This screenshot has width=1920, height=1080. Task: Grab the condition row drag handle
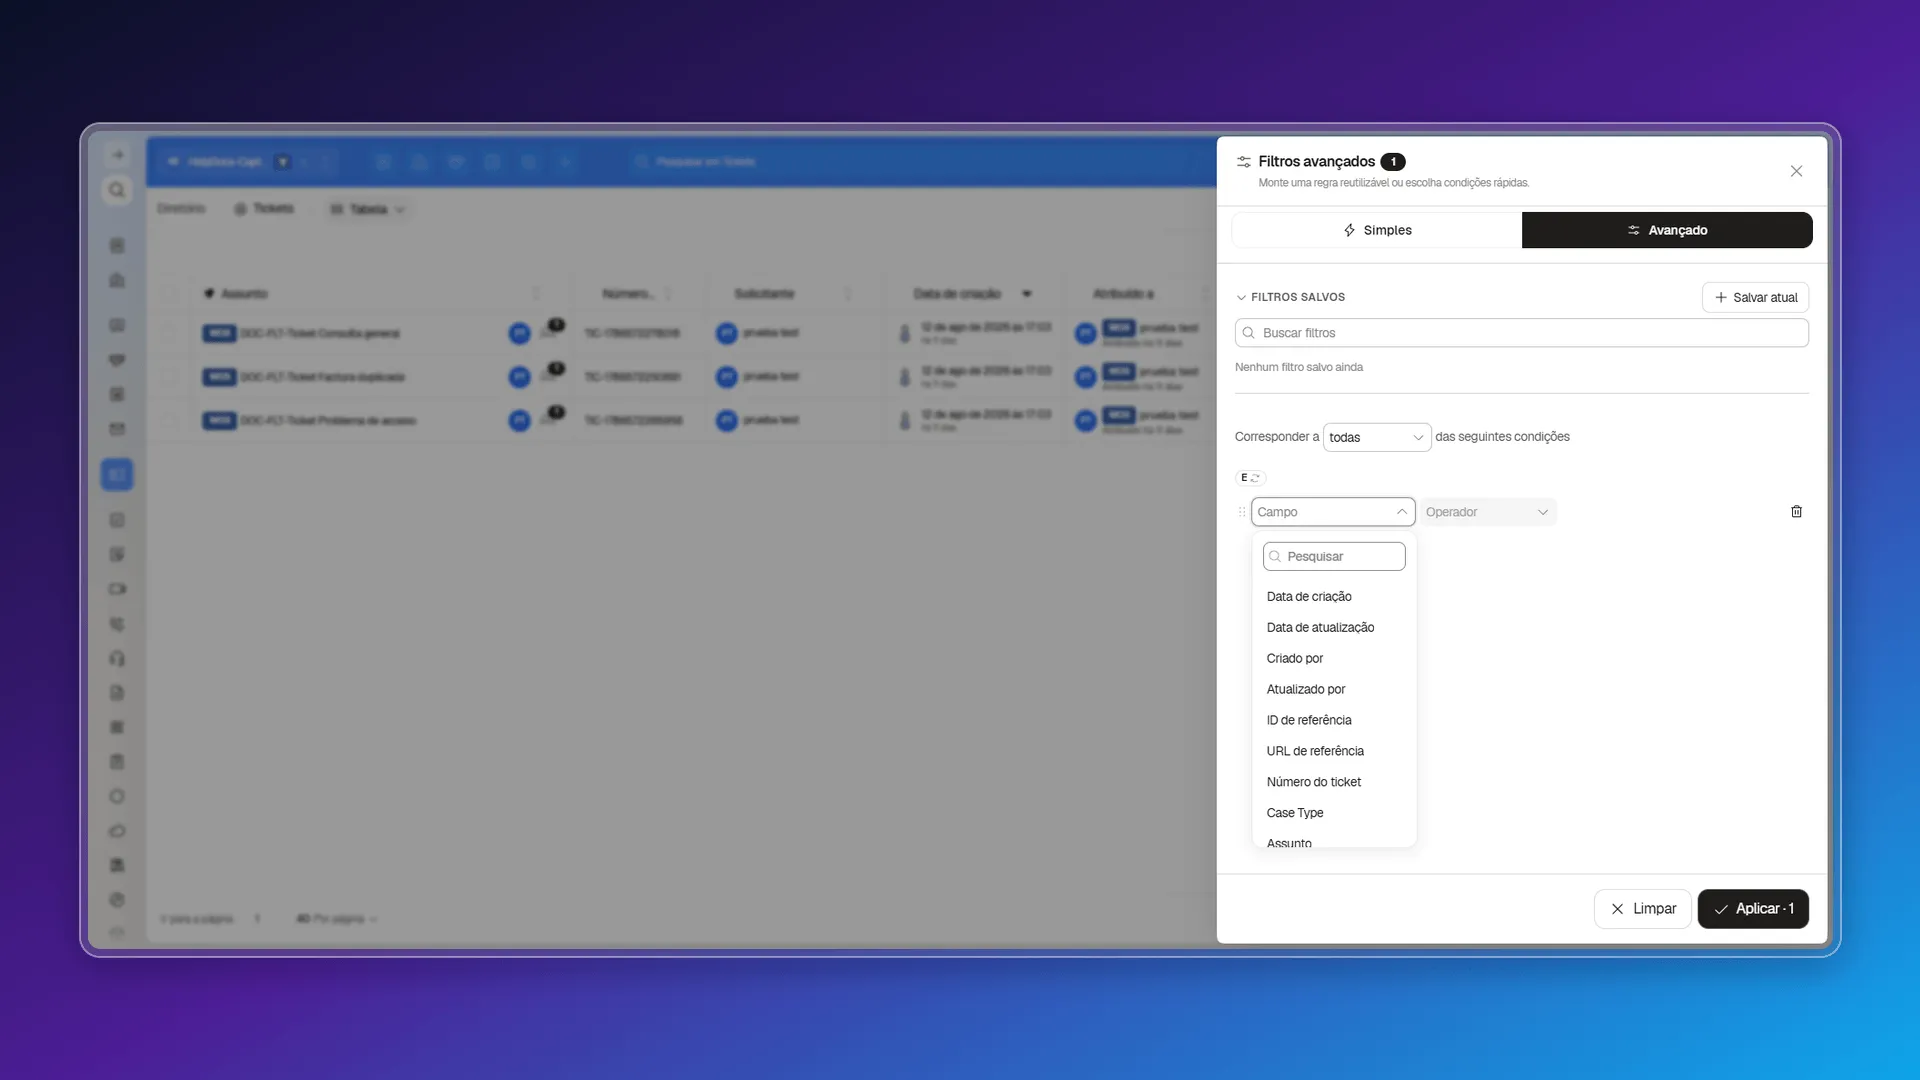click(1242, 512)
